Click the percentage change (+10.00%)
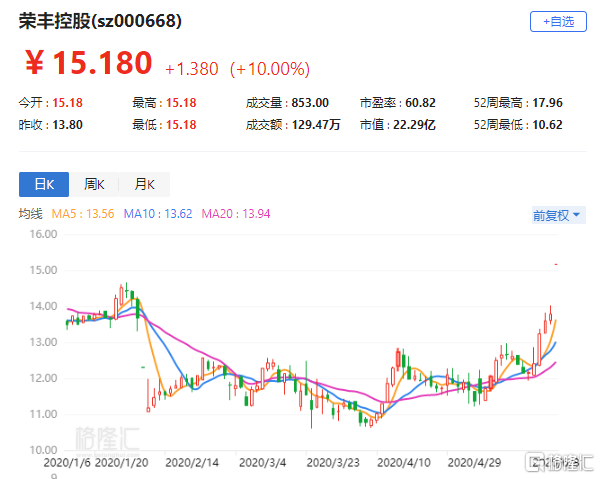600x479 pixels. click(x=270, y=69)
